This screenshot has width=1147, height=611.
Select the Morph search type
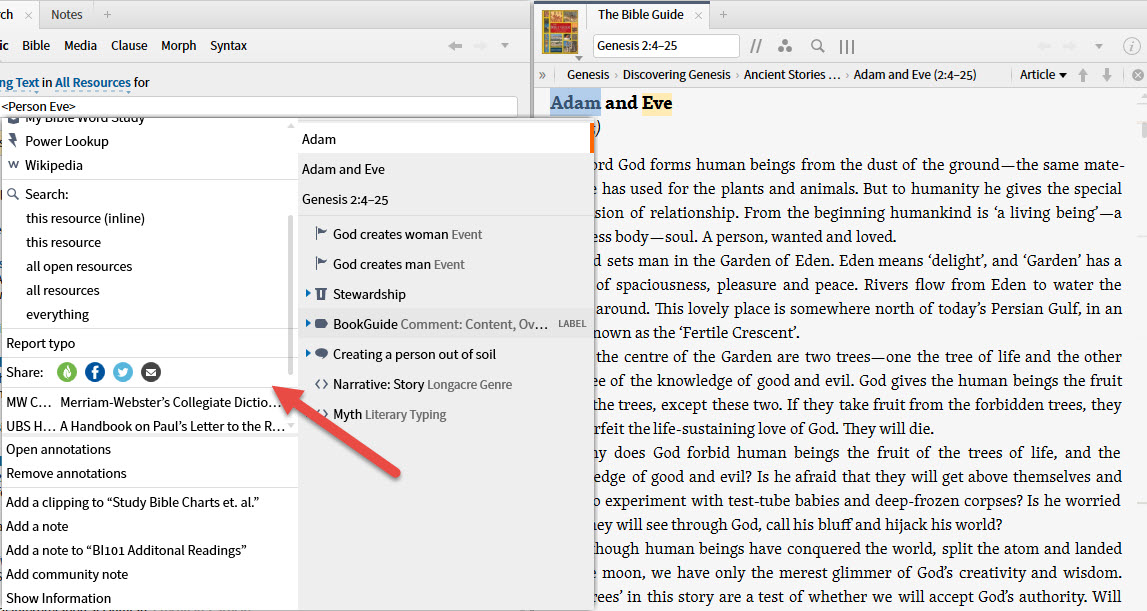[178, 45]
